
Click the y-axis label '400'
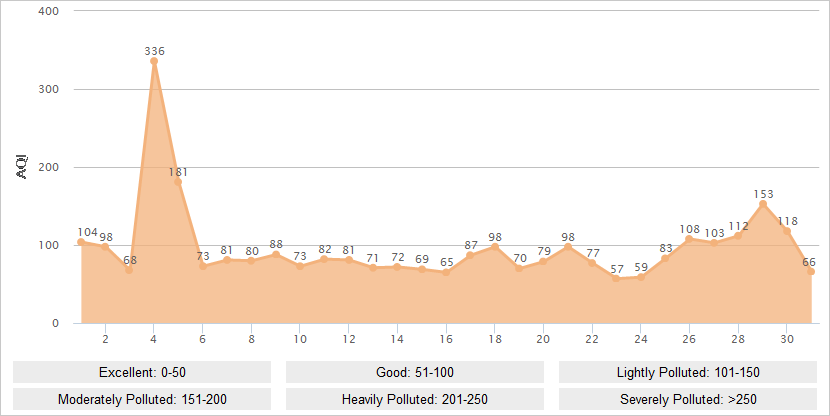[49, 11]
